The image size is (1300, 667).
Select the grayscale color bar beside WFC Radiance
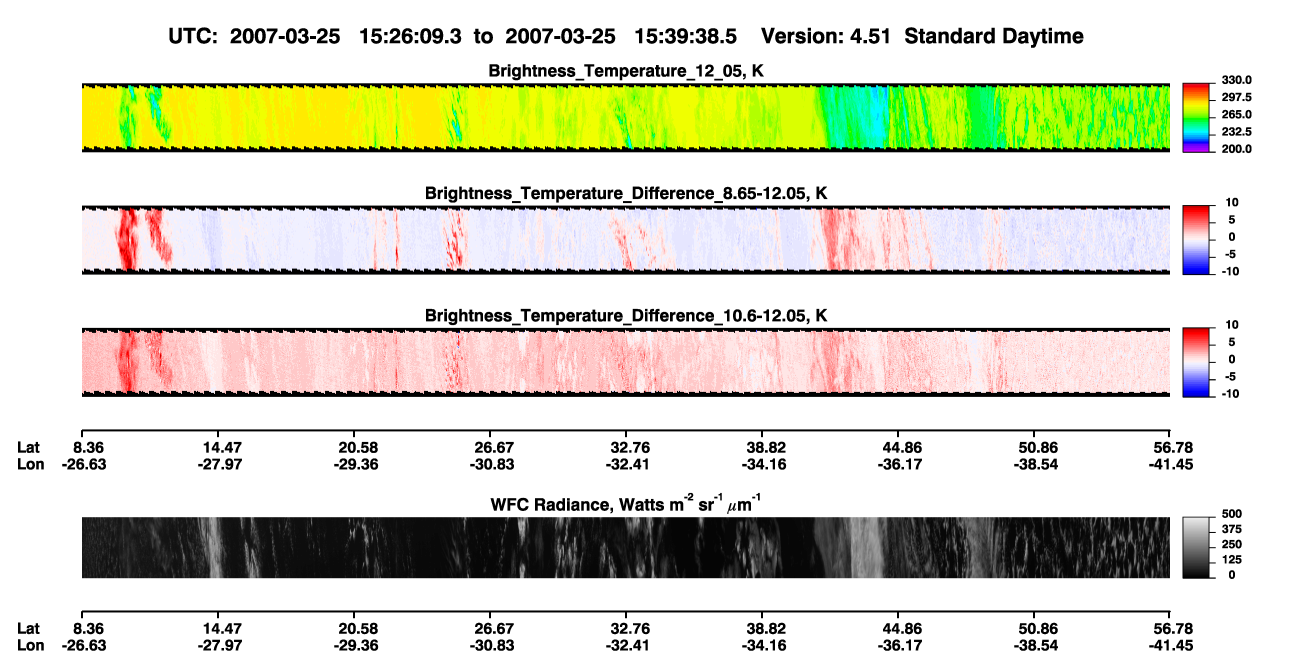(x=1196, y=547)
